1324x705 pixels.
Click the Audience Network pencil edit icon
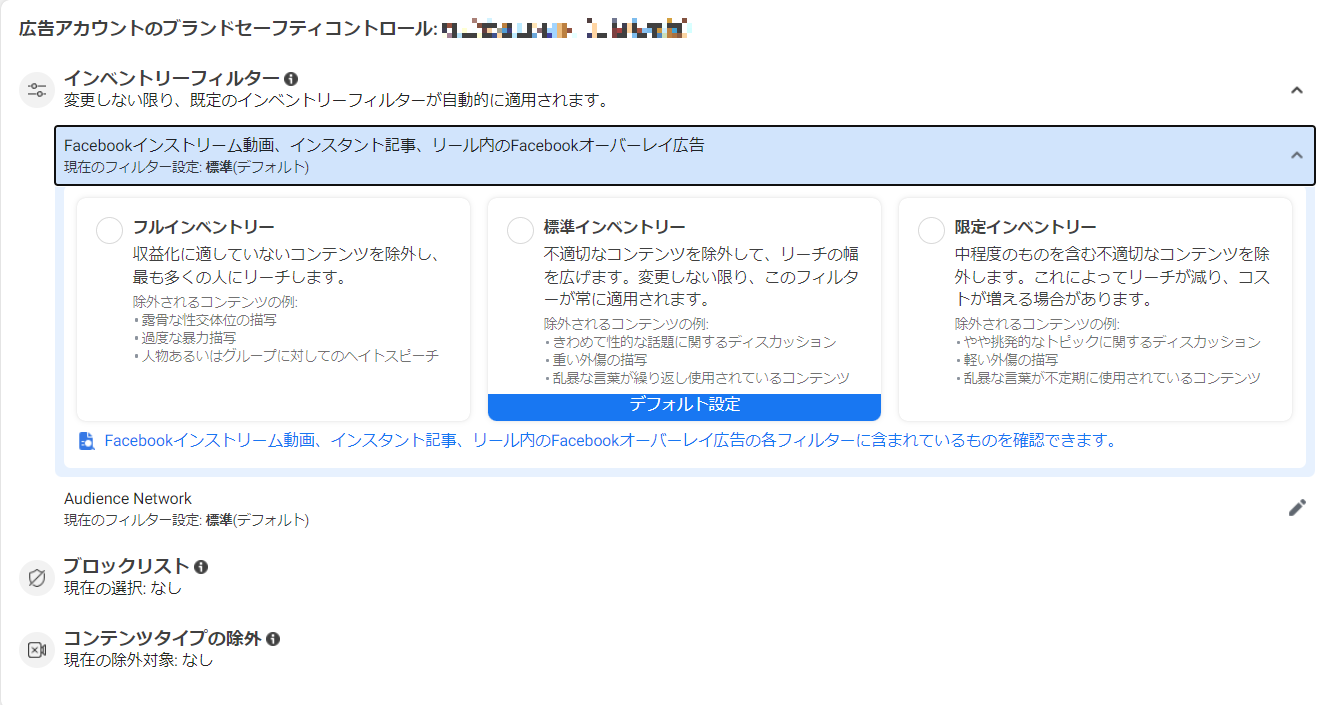tap(1297, 508)
